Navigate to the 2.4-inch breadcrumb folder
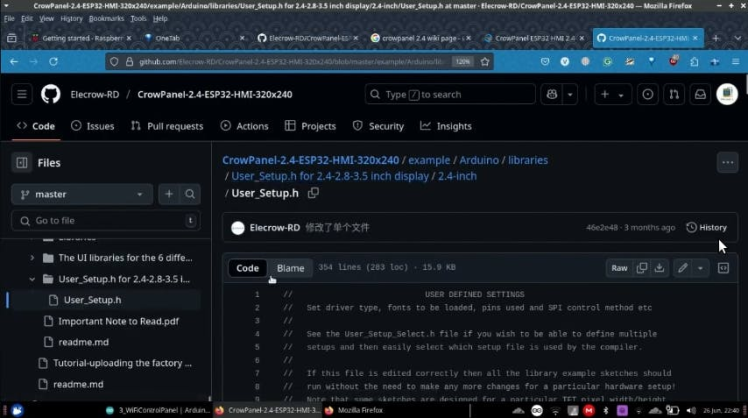The width and height of the screenshot is (748, 418). click(x=457, y=176)
